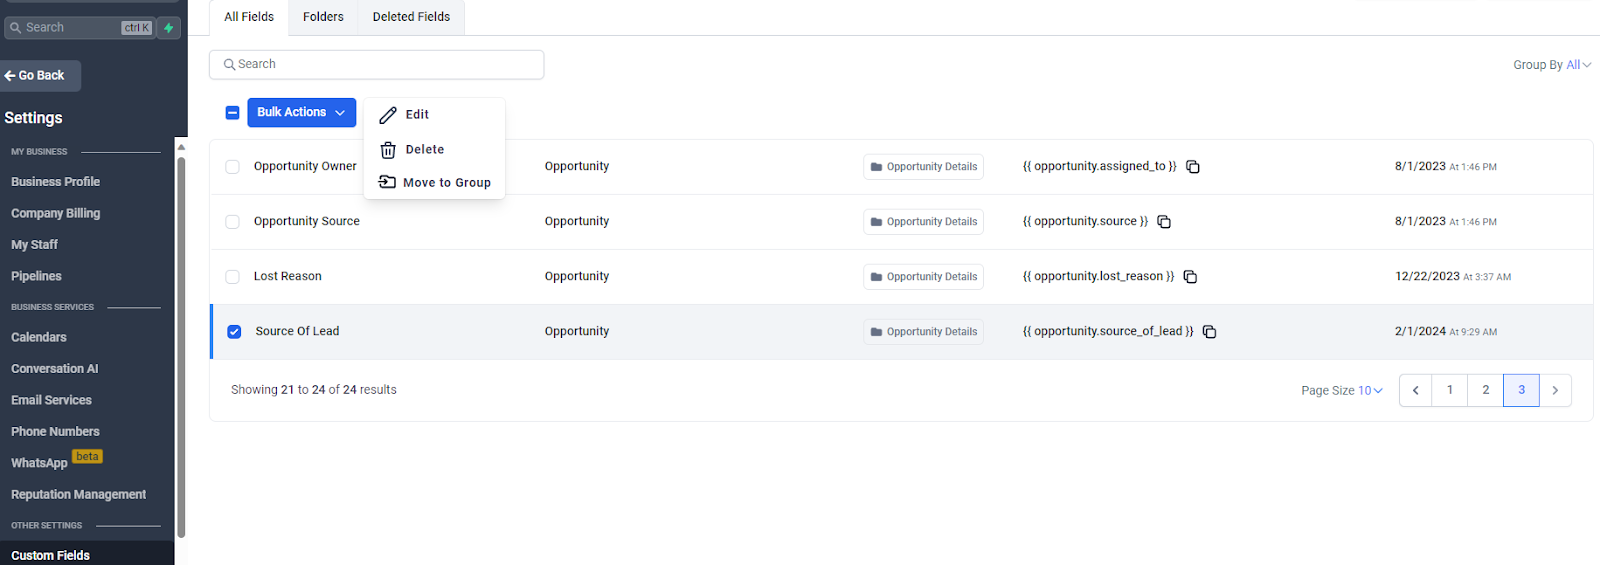
Task: Open Pipelines settings
Action: pos(36,276)
